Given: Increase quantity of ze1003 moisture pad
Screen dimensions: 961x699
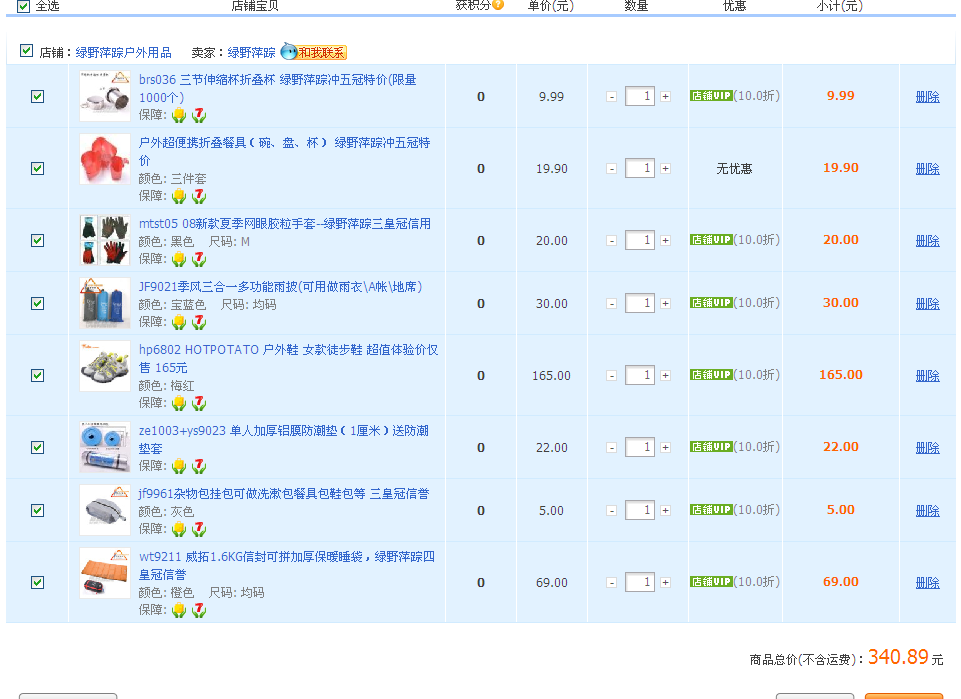Looking at the screenshot, I should point(666,447).
